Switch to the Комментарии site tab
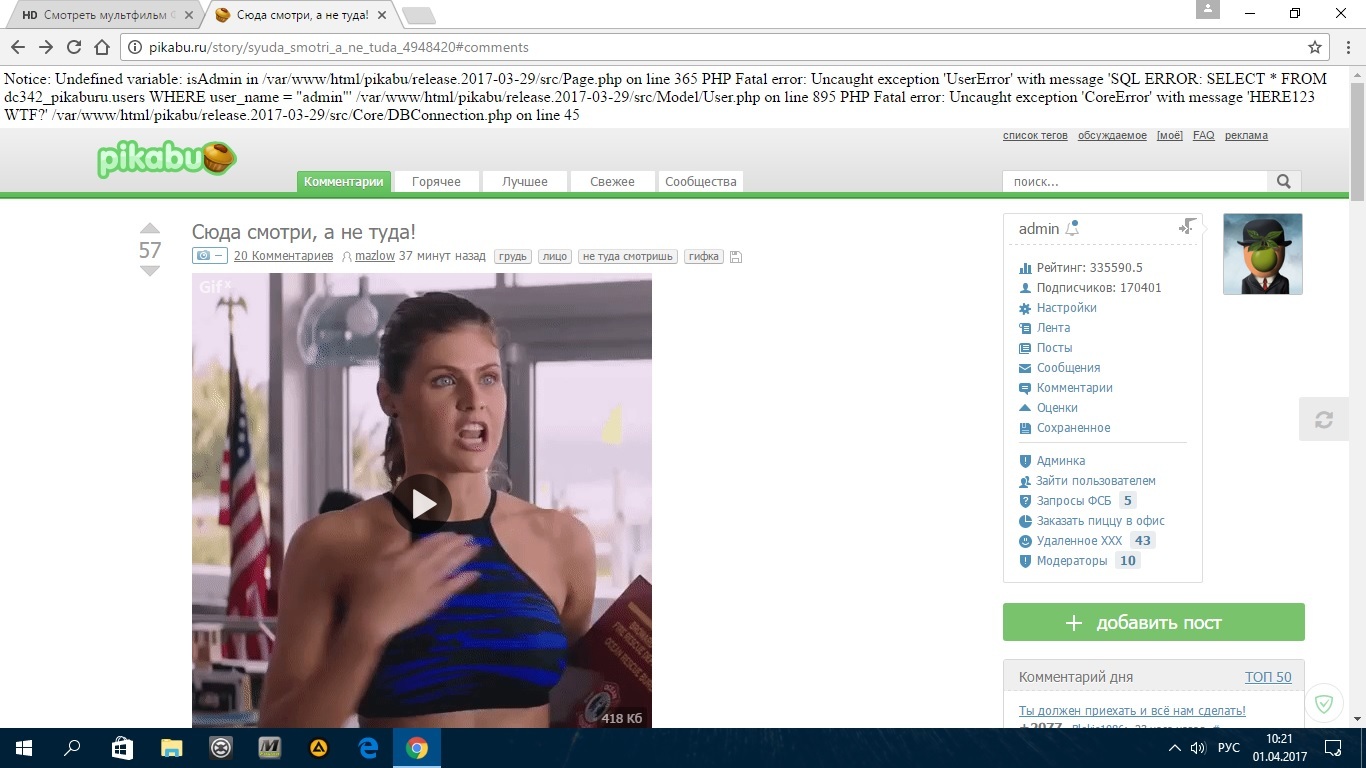The image size is (1366, 768). click(343, 181)
